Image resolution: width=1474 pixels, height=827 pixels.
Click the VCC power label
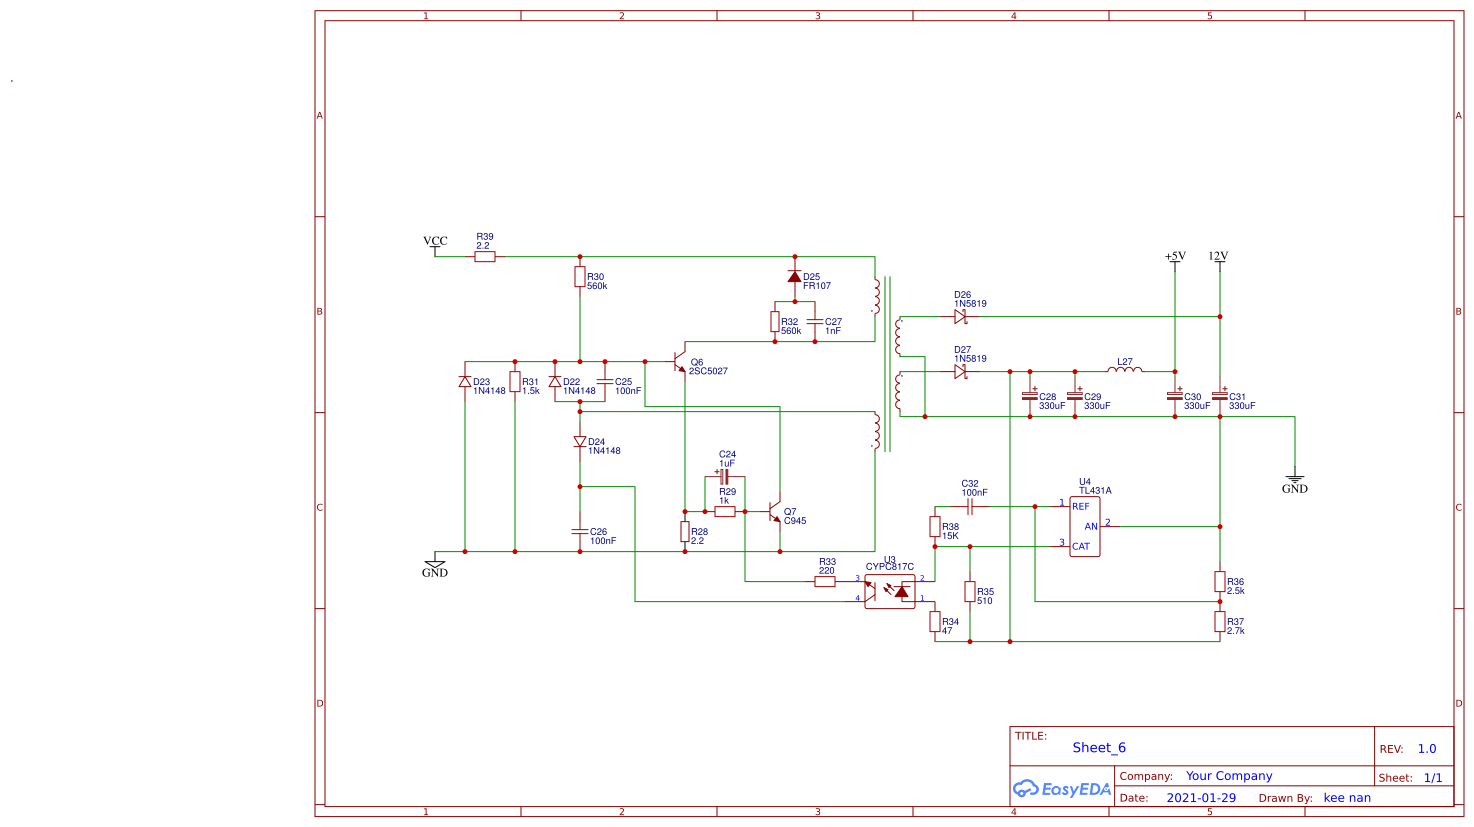pos(434,240)
